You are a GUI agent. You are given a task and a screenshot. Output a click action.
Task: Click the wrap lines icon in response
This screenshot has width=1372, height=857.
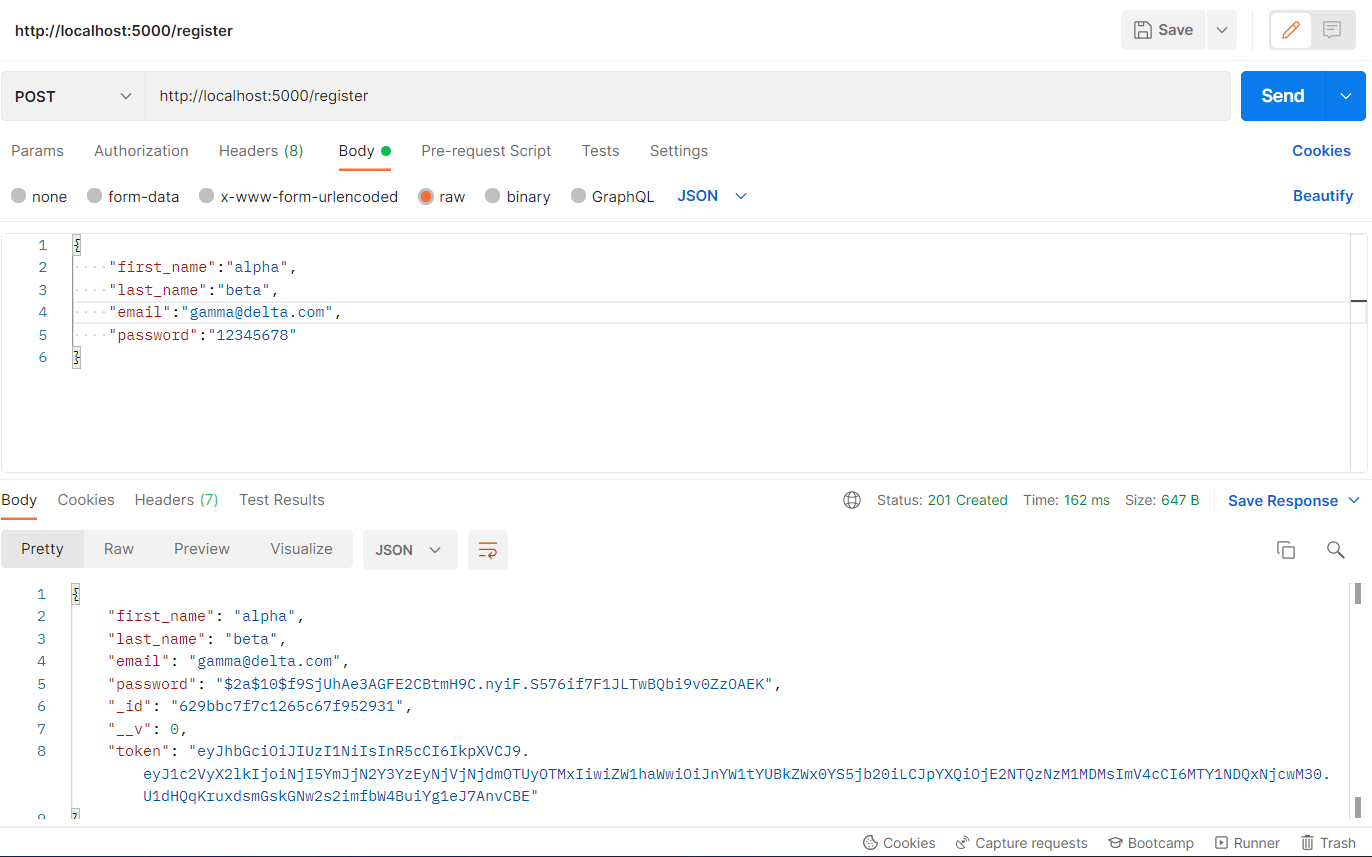488,550
